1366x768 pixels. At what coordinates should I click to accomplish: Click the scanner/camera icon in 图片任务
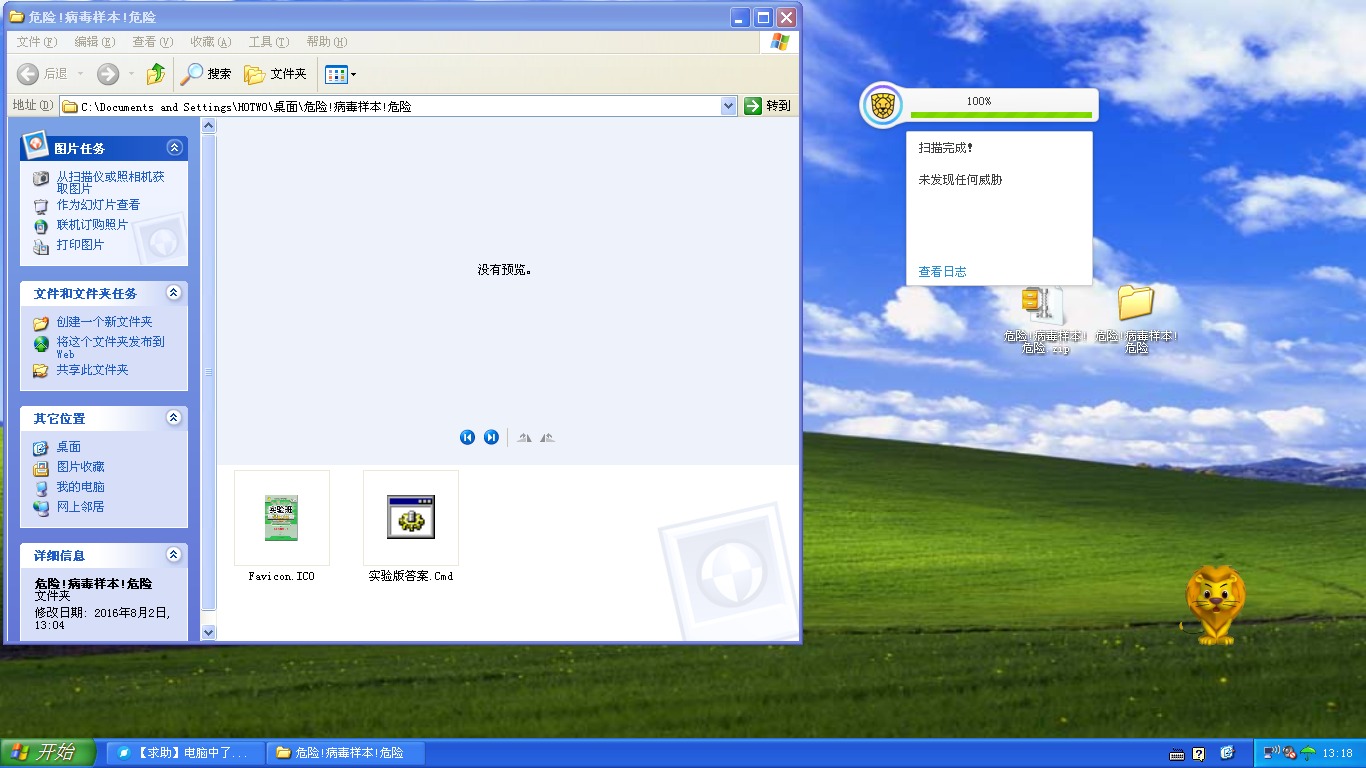pyautogui.click(x=41, y=179)
